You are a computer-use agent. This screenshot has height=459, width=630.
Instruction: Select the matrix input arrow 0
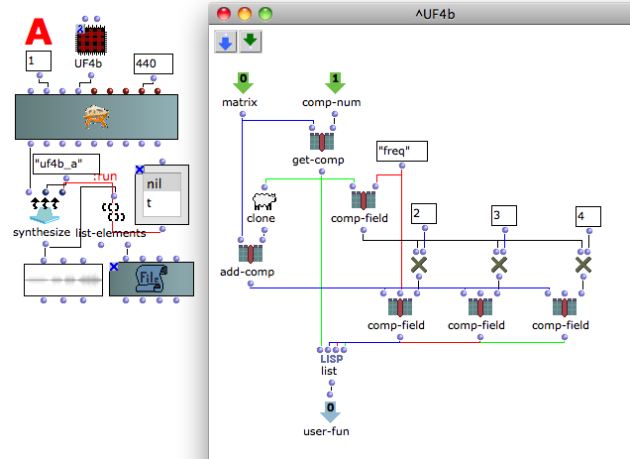(x=243, y=83)
